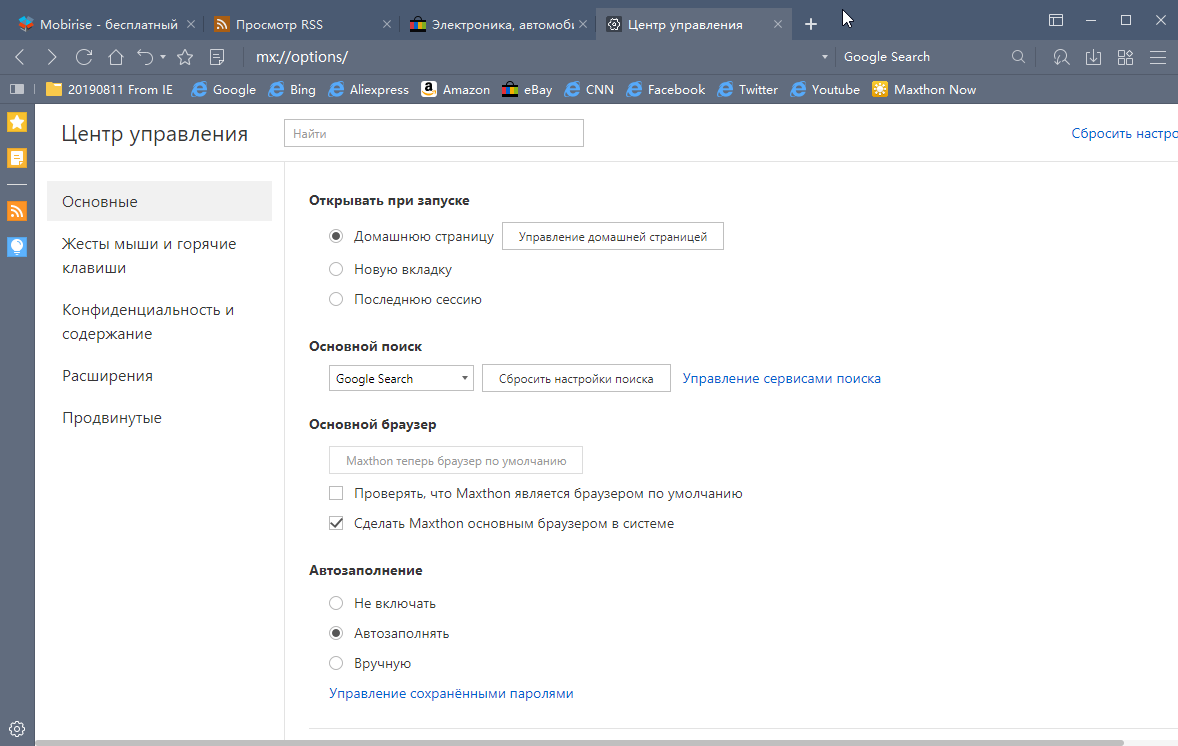Open Favorites star in left sidebar
1178x746 pixels.
click(x=17, y=122)
